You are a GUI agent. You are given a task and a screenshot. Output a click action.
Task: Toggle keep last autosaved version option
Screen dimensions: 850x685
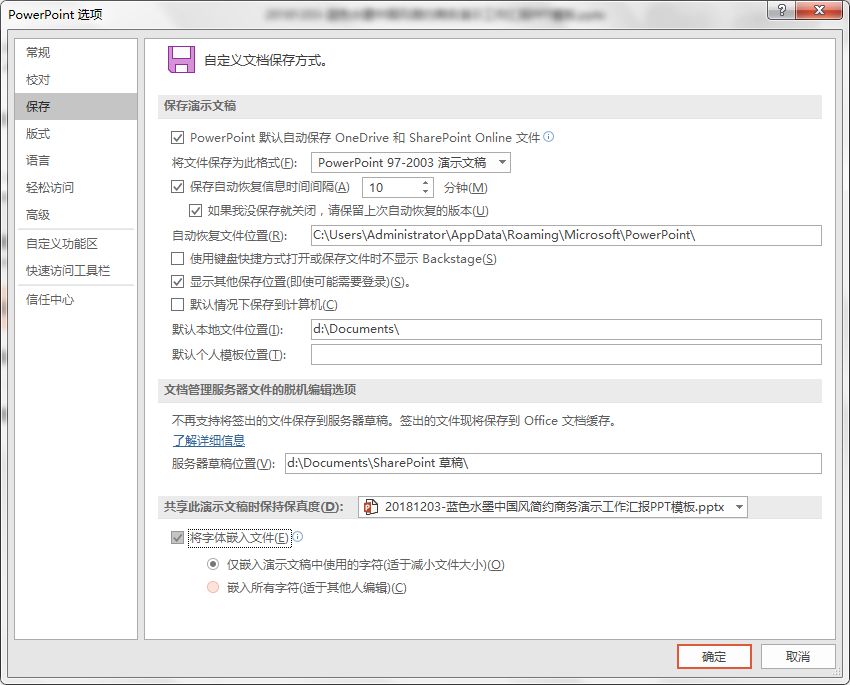click(x=196, y=210)
